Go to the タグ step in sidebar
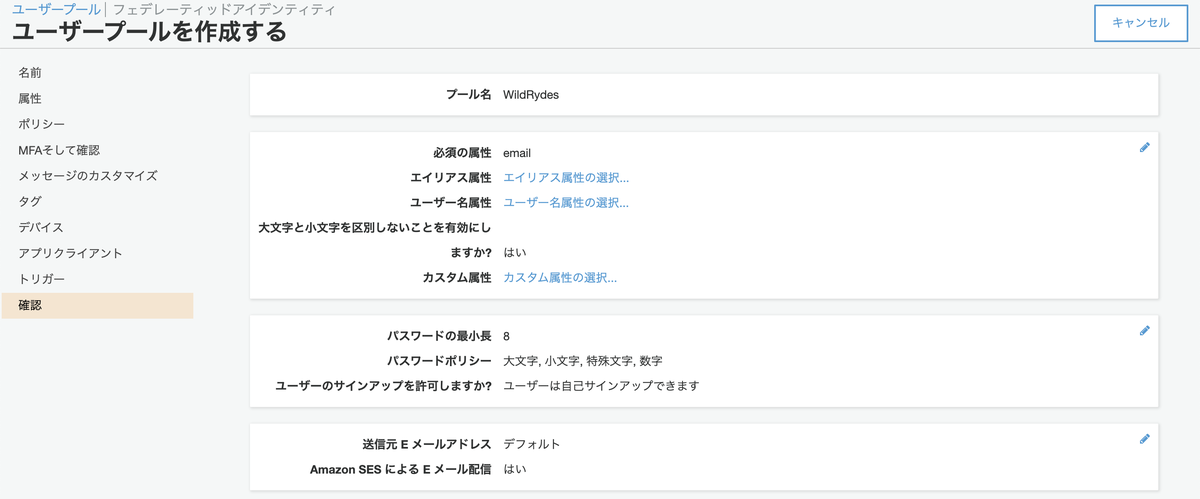Viewport: 1200px width, 499px height. [x=30, y=201]
